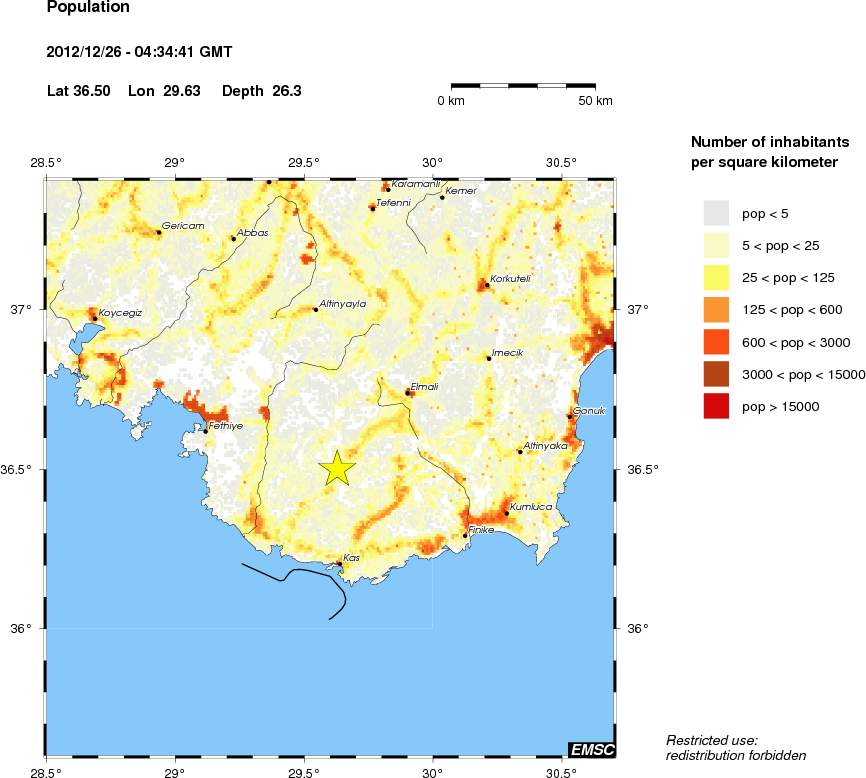Click the 50 km scale bar

tap(524, 86)
